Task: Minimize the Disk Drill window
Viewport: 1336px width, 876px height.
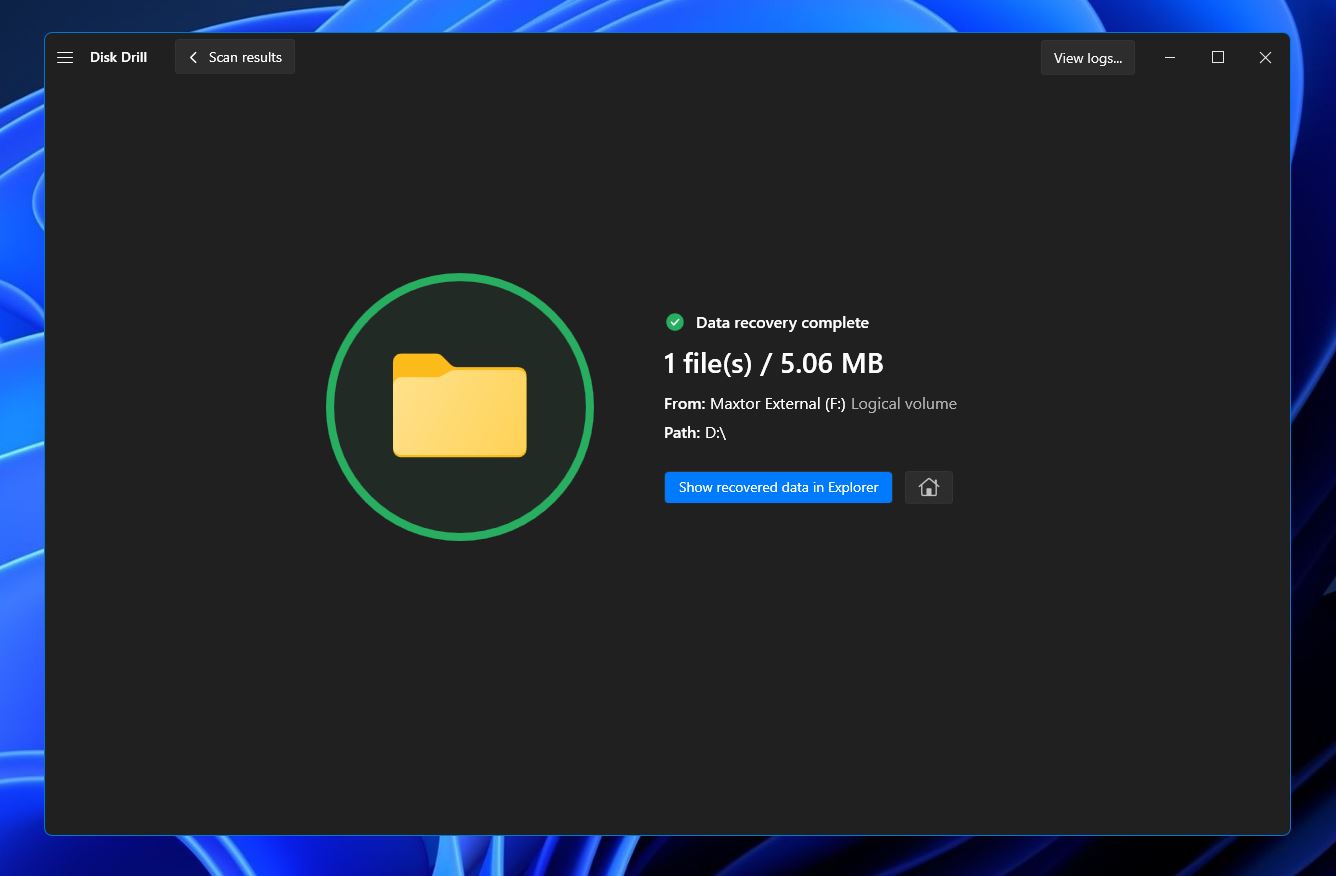Action: (1170, 58)
